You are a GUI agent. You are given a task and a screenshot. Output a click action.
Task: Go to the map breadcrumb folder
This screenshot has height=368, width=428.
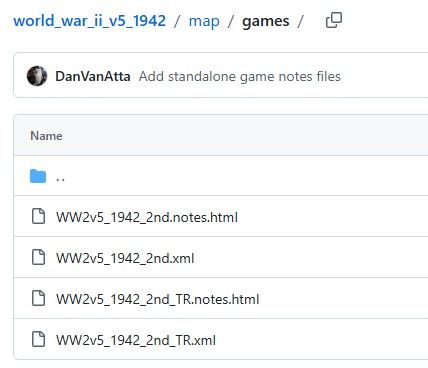204,21
